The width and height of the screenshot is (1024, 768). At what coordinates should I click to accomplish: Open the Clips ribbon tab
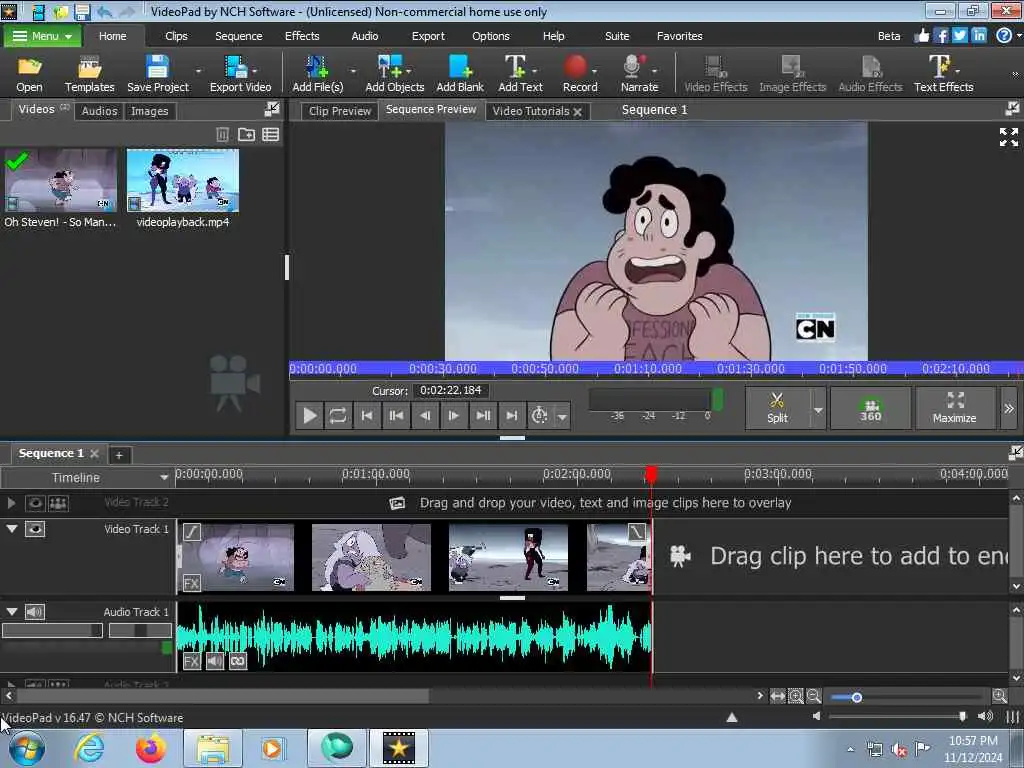pyautogui.click(x=176, y=36)
